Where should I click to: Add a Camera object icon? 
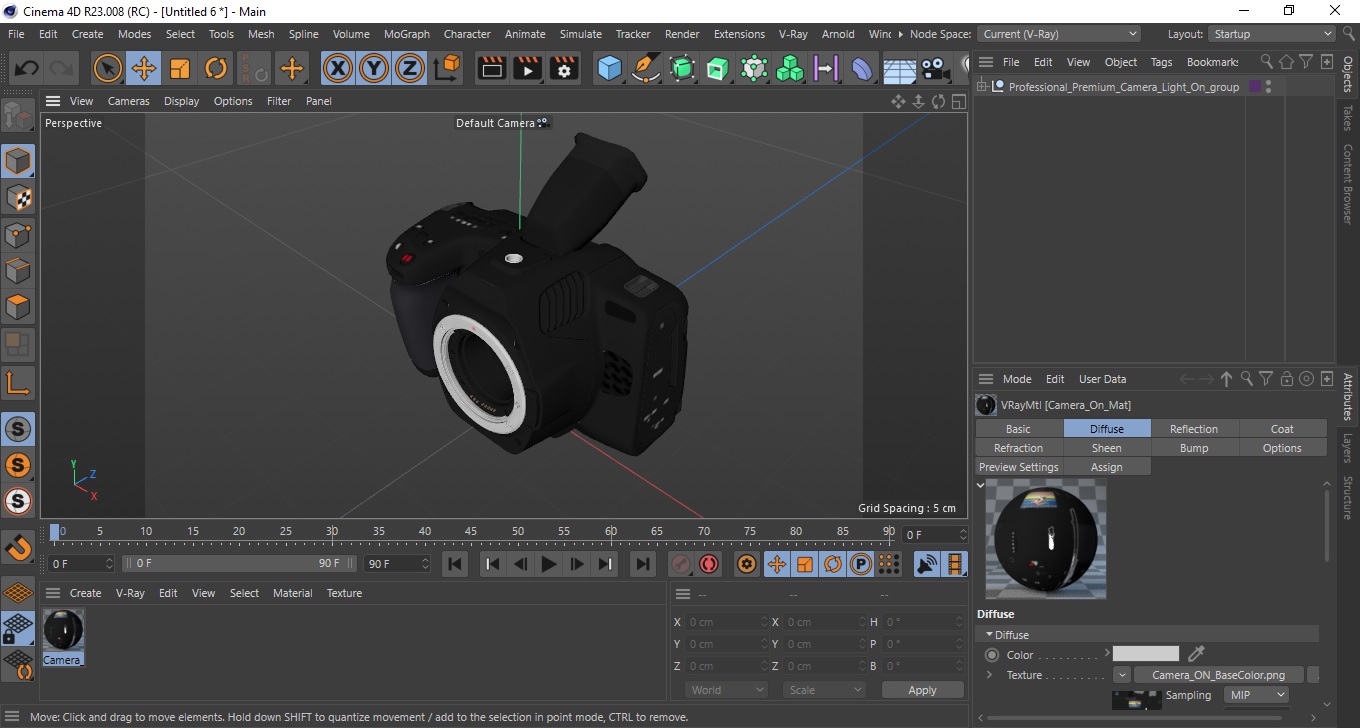pyautogui.click(x=935, y=69)
